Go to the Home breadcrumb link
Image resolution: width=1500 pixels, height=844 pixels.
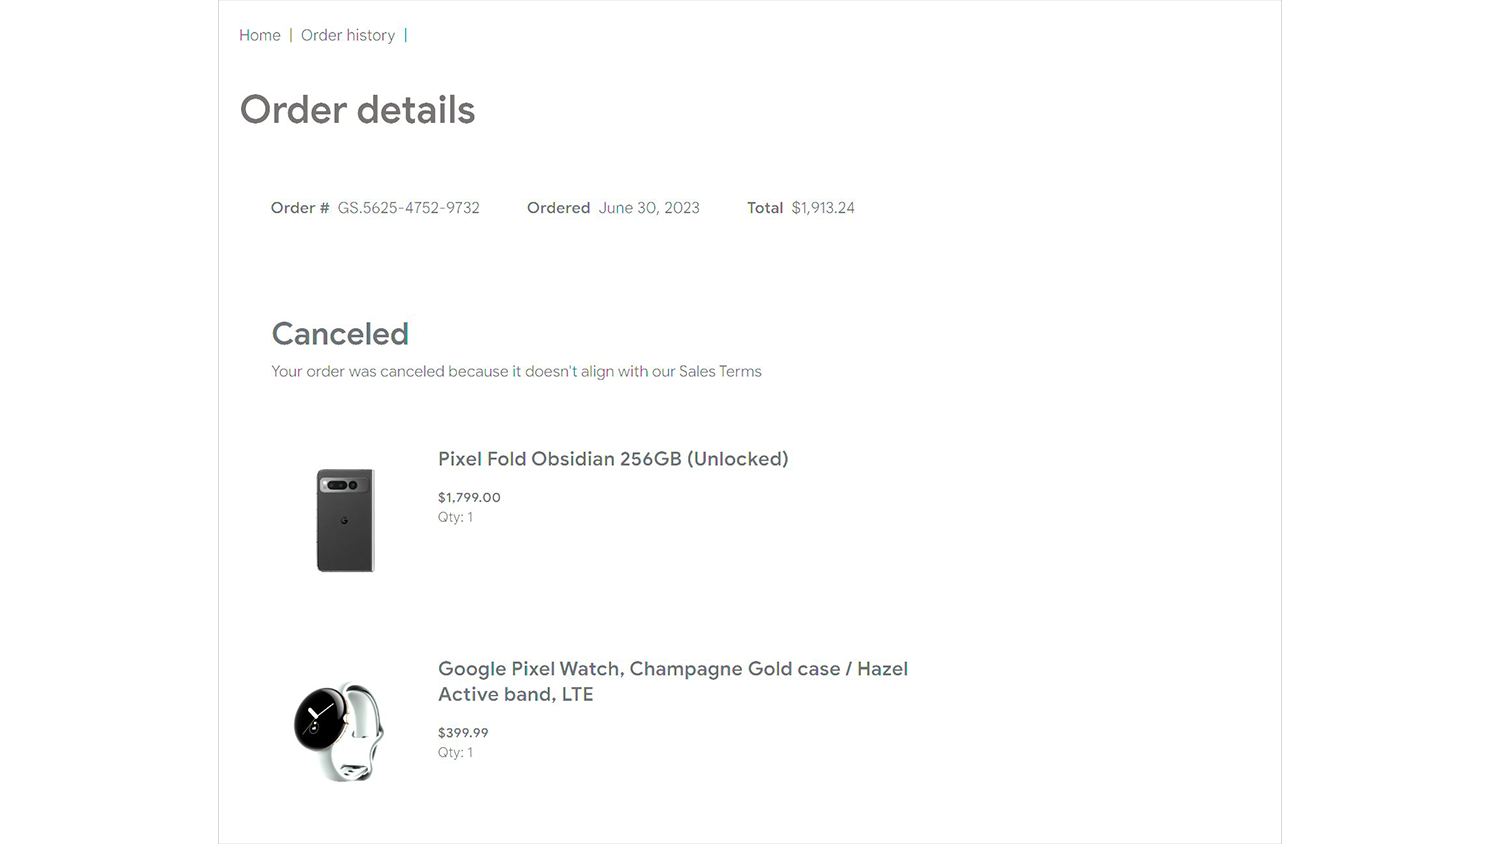tap(260, 35)
